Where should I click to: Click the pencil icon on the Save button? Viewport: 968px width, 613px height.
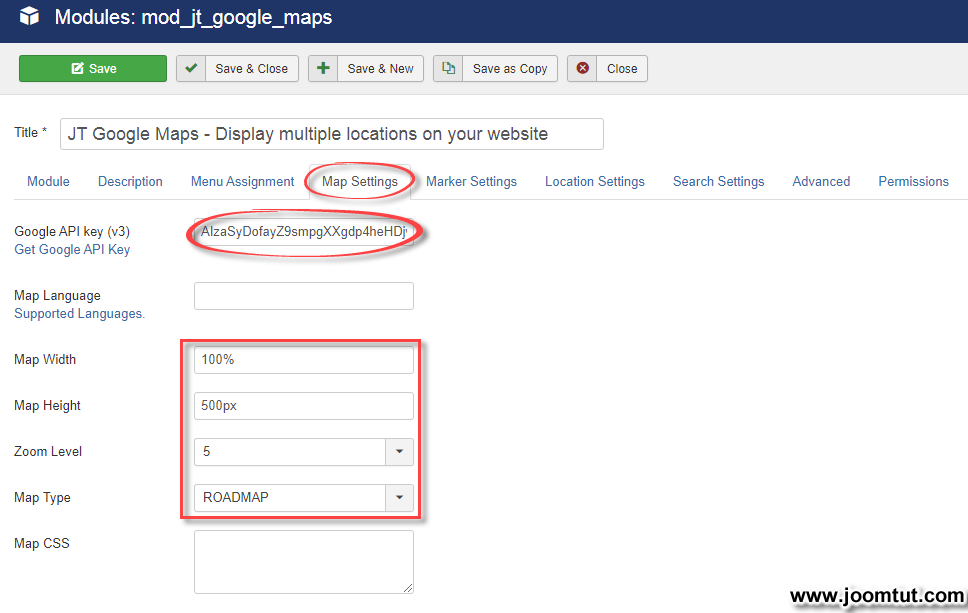pos(77,69)
